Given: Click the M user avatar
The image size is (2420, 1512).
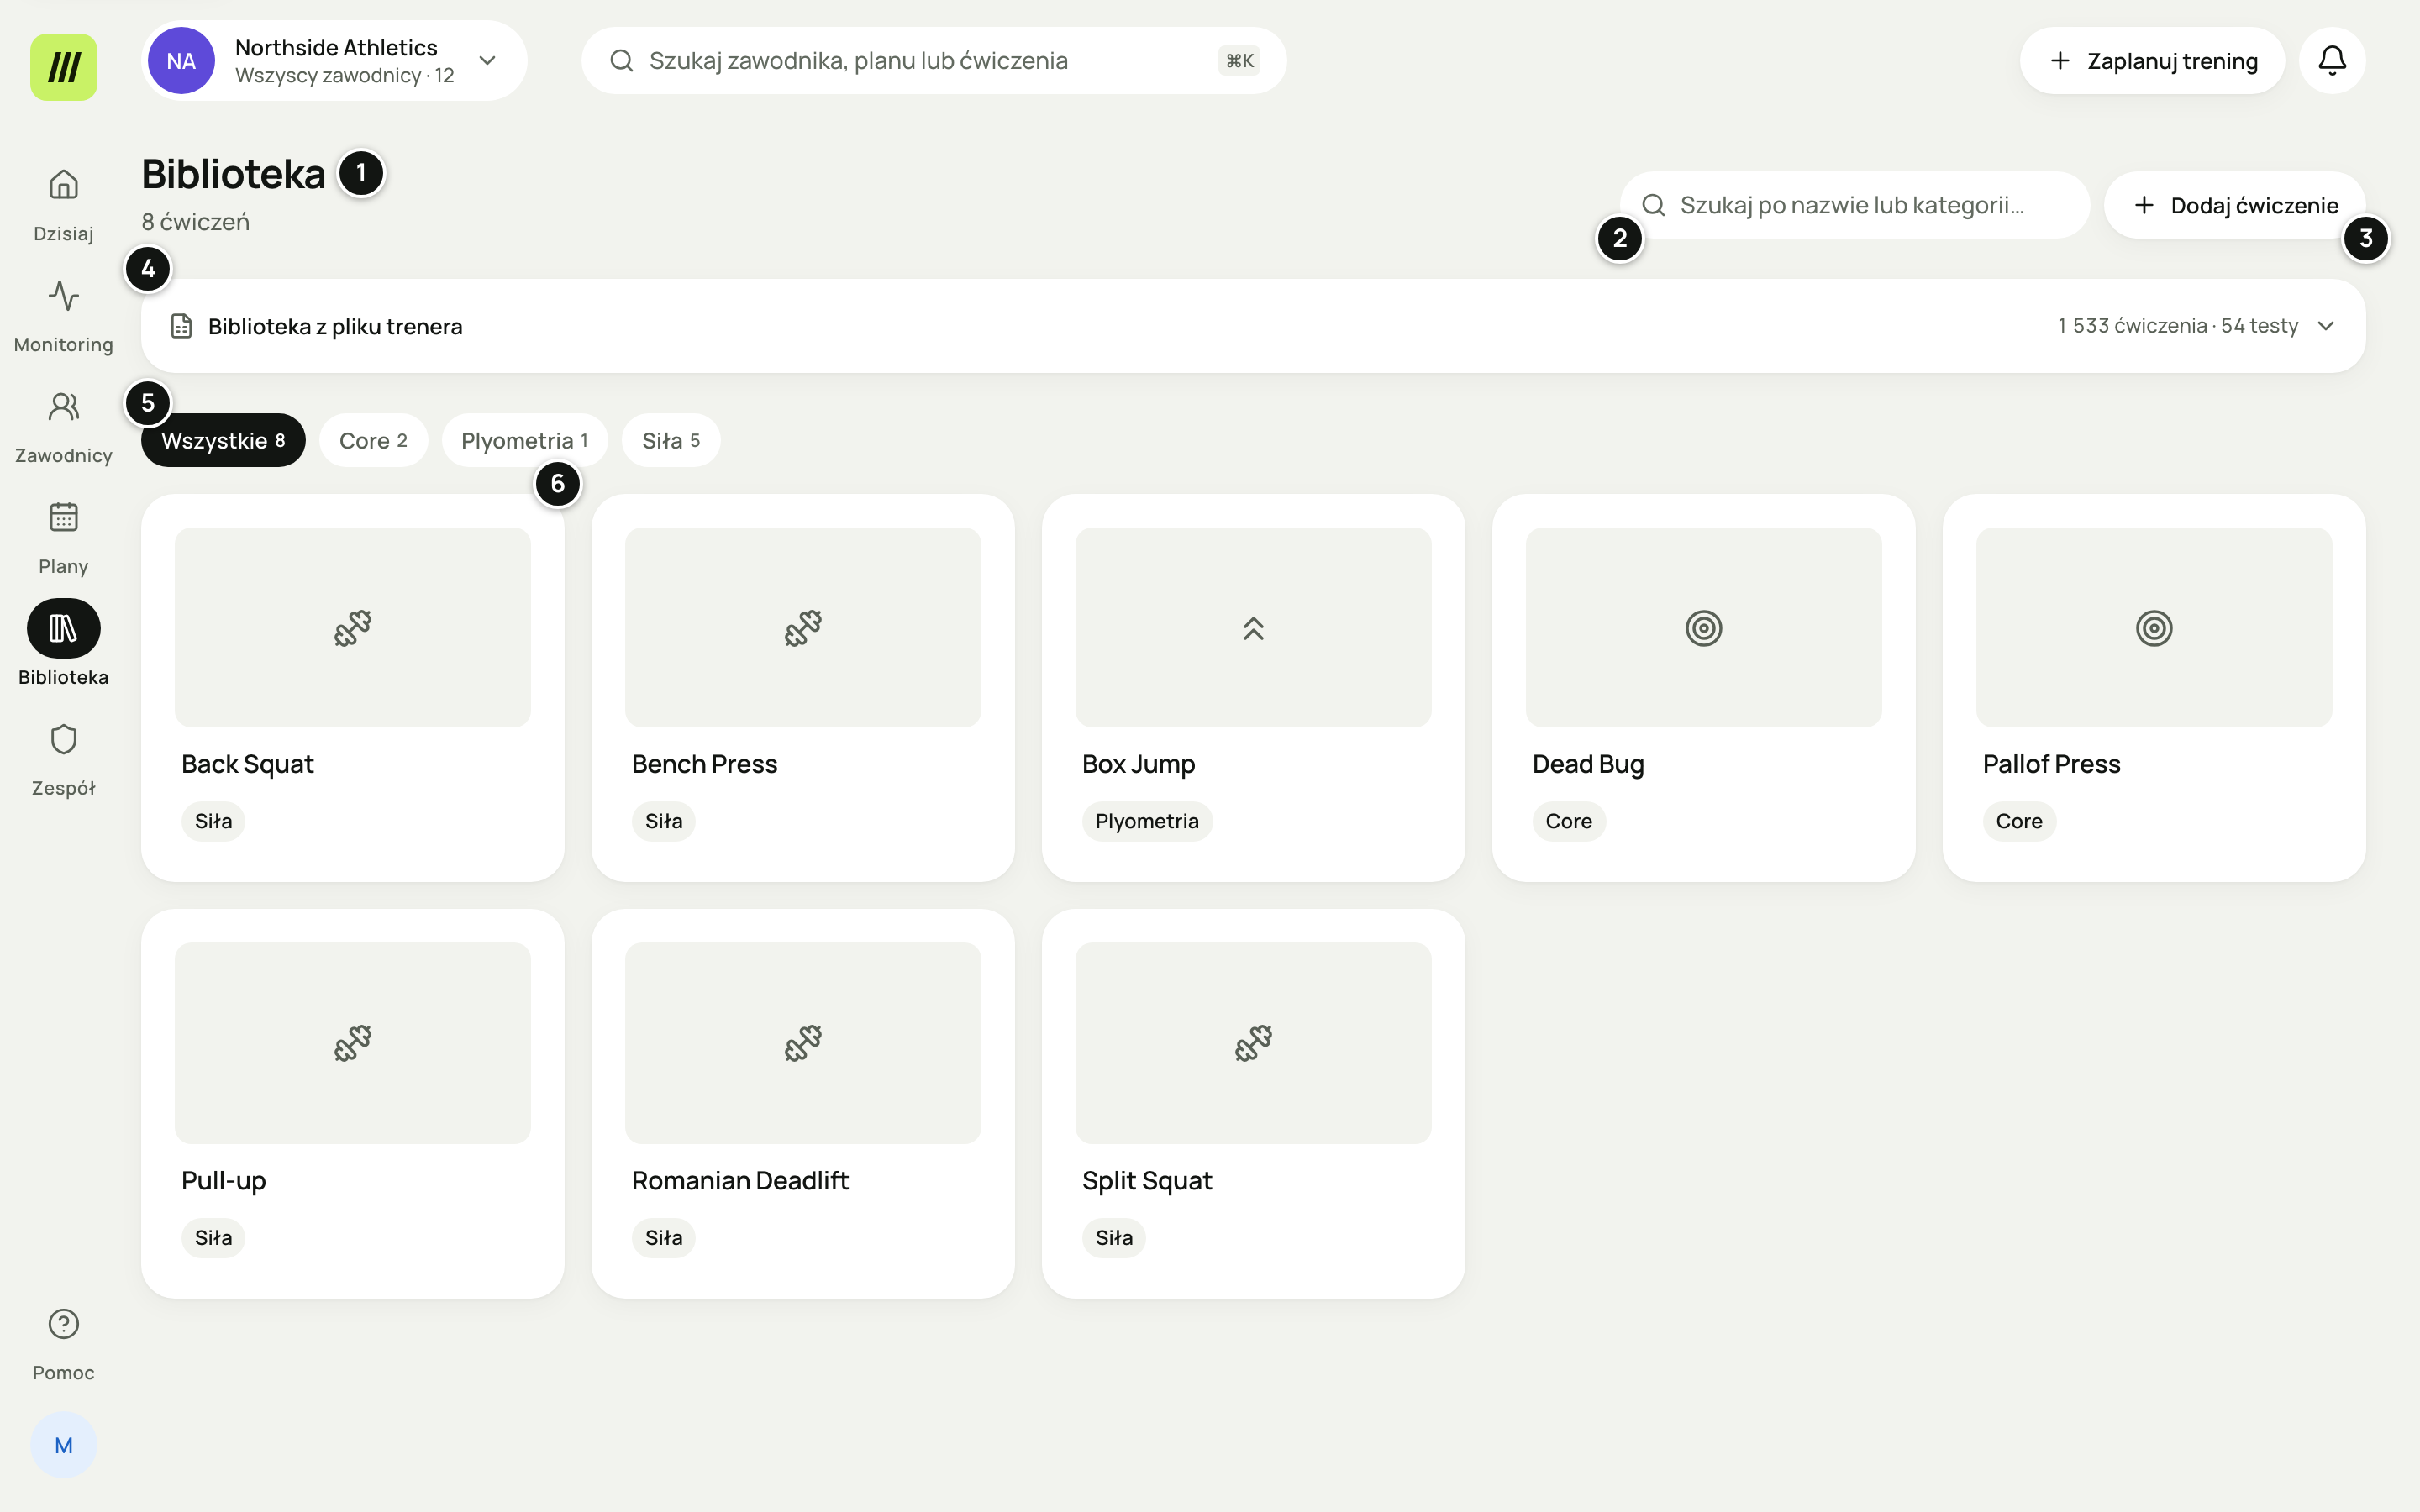Looking at the screenshot, I should coord(63,1445).
